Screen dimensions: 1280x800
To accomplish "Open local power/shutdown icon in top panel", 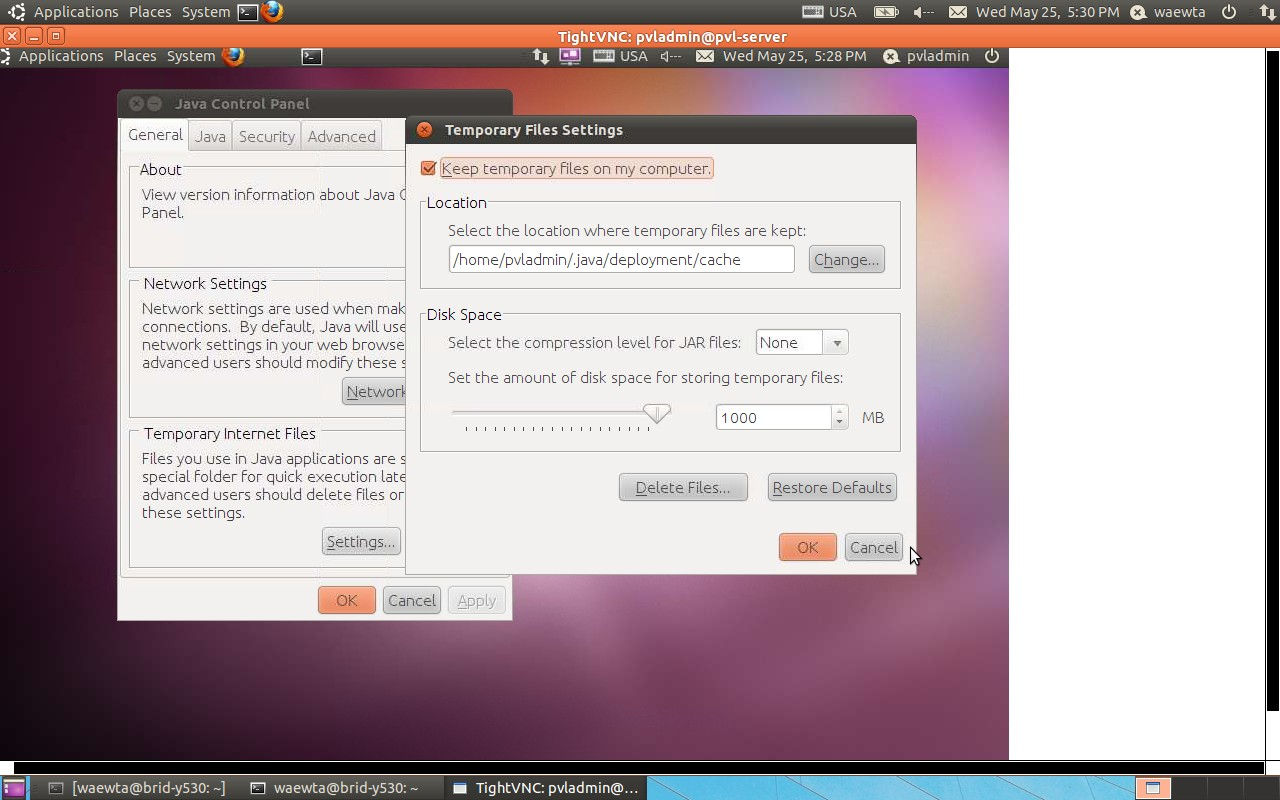I will click(x=1229, y=12).
